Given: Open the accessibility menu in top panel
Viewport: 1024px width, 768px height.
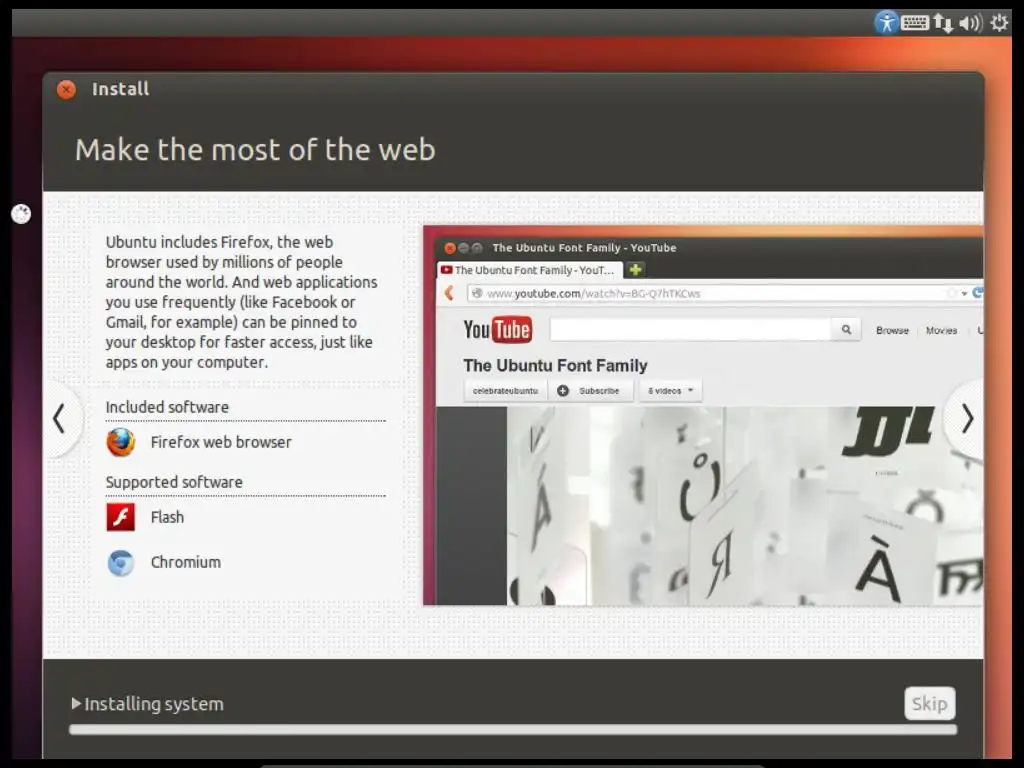Looking at the screenshot, I should 886,23.
